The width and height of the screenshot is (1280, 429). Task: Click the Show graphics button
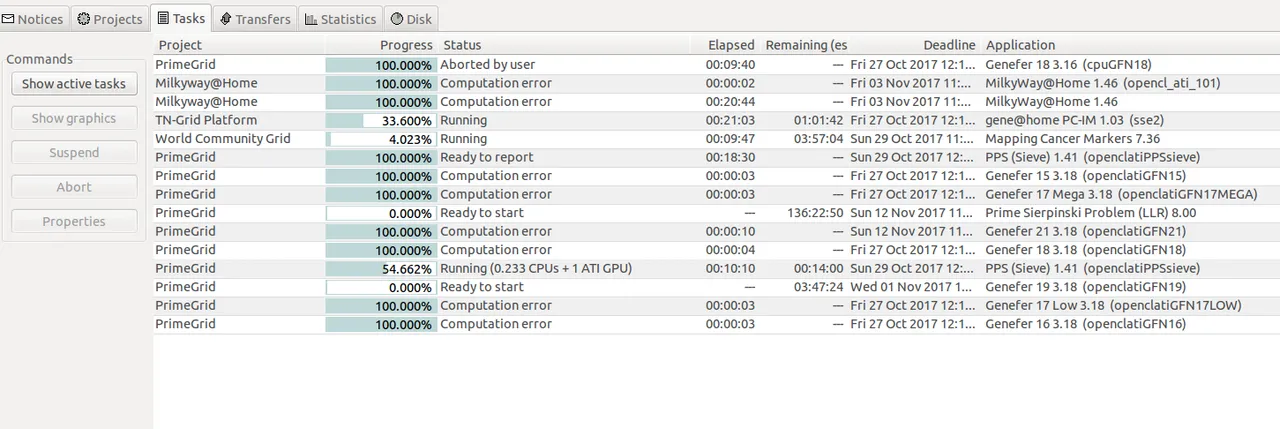(x=74, y=118)
